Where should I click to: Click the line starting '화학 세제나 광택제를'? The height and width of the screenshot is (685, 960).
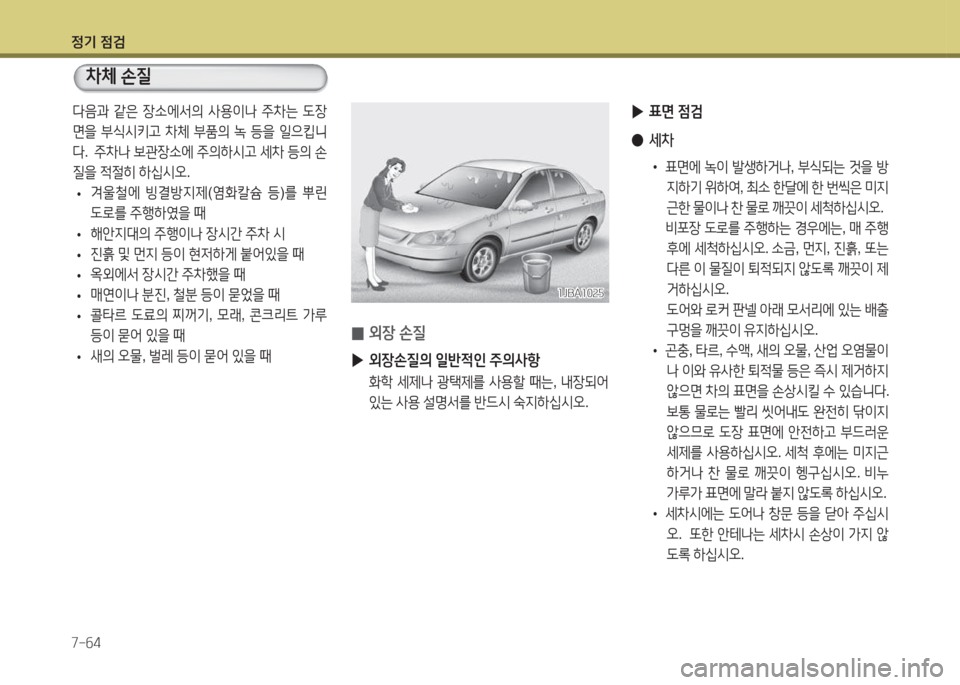pyautogui.click(x=488, y=383)
